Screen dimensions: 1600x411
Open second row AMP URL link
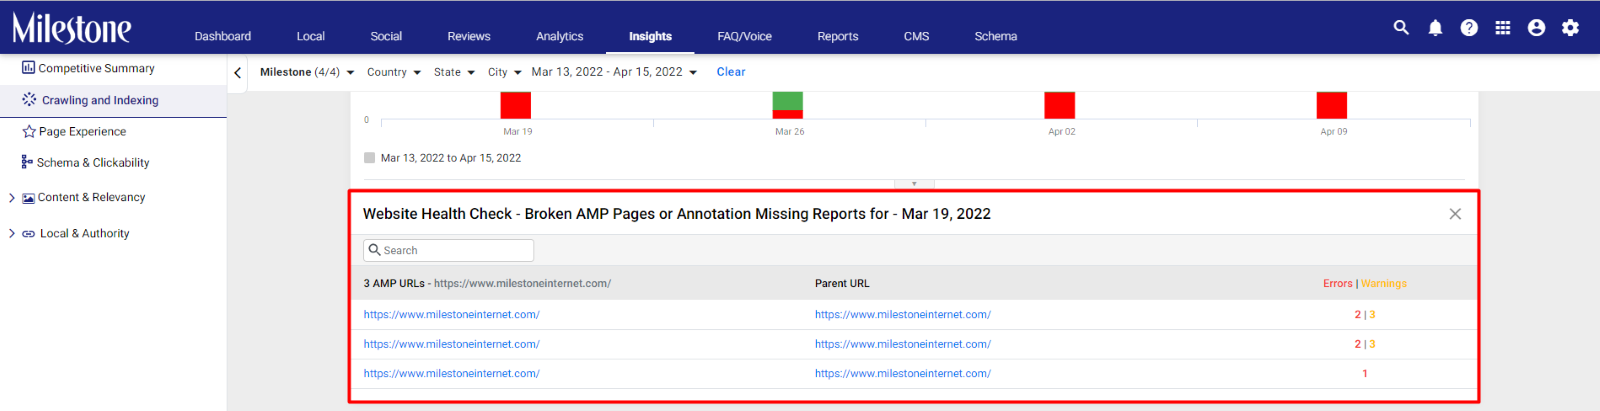[x=452, y=344]
